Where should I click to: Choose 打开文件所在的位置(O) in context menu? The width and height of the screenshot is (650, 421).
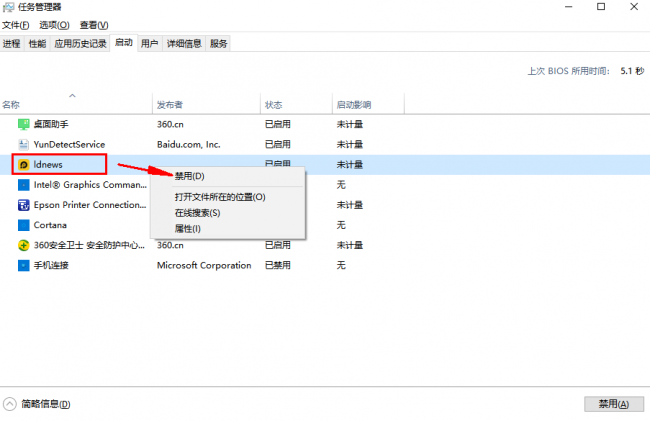click(228, 197)
